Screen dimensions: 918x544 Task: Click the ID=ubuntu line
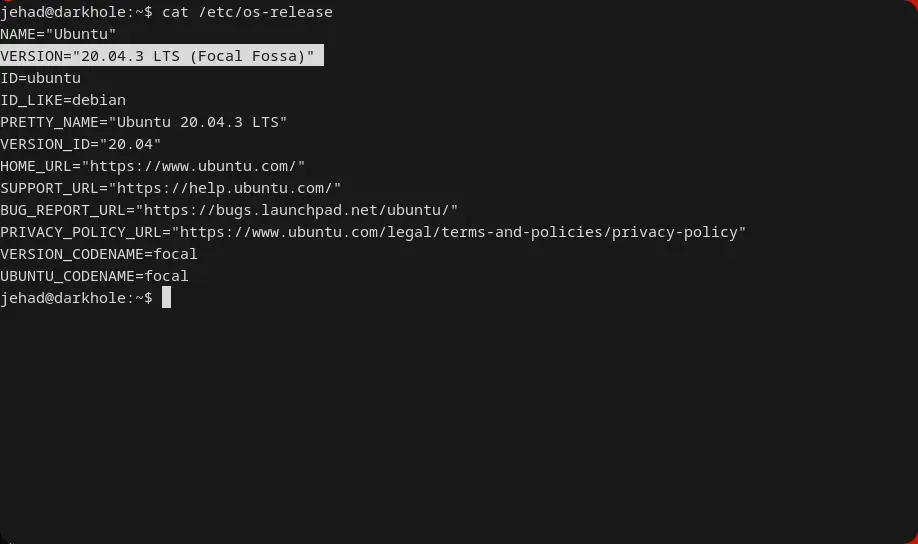(x=41, y=78)
